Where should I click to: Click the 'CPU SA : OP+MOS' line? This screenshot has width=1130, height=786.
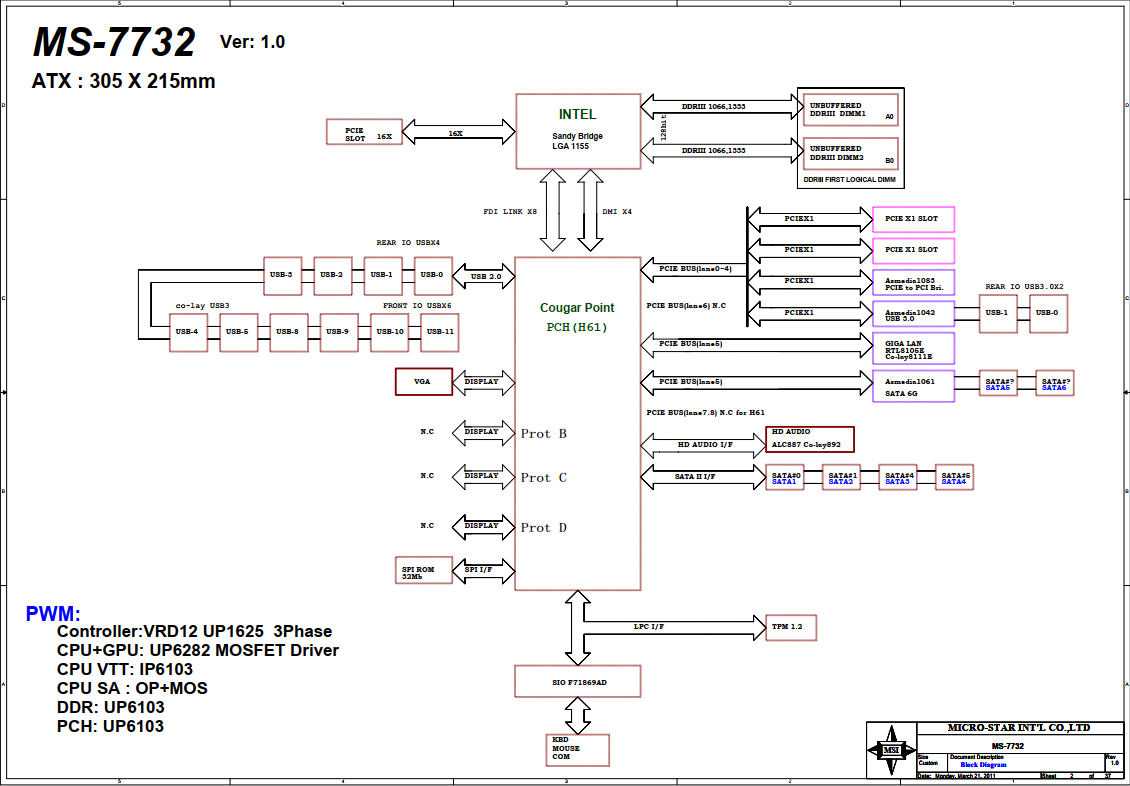click(x=132, y=688)
